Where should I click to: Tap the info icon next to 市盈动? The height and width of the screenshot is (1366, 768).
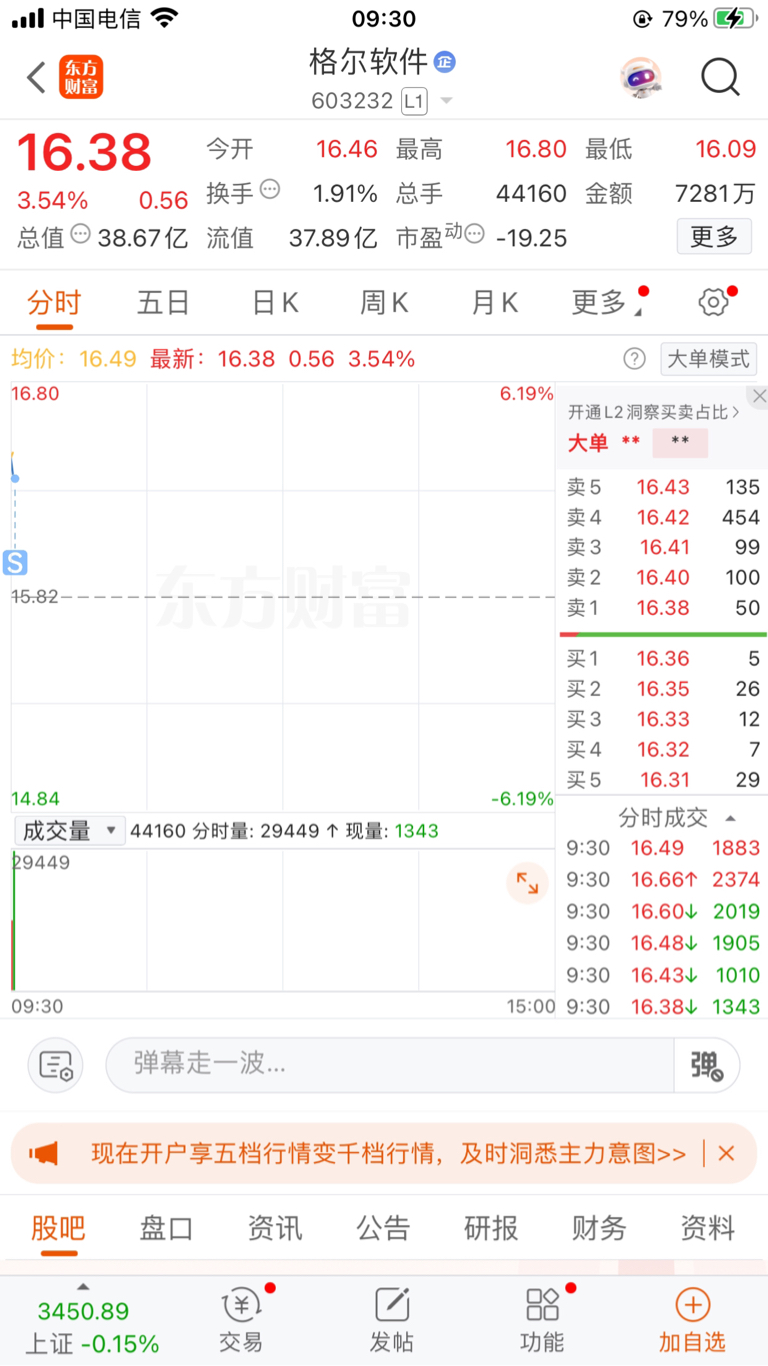click(x=474, y=234)
